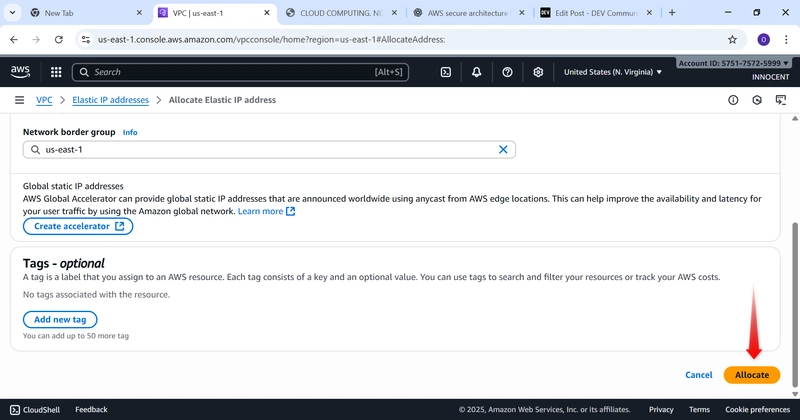This screenshot has width=800, height=420.
Task: Open a new browser tab with plus
Action: click(x=672, y=13)
